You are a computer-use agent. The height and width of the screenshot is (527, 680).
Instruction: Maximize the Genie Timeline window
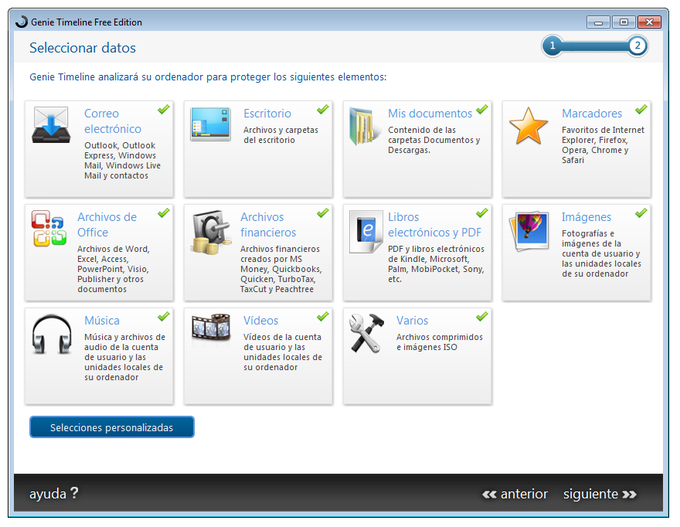pyautogui.click(x=624, y=22)
